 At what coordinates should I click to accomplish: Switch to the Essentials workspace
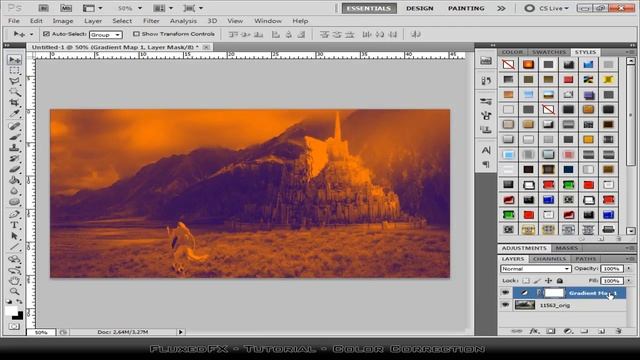[x=369, y=8]
